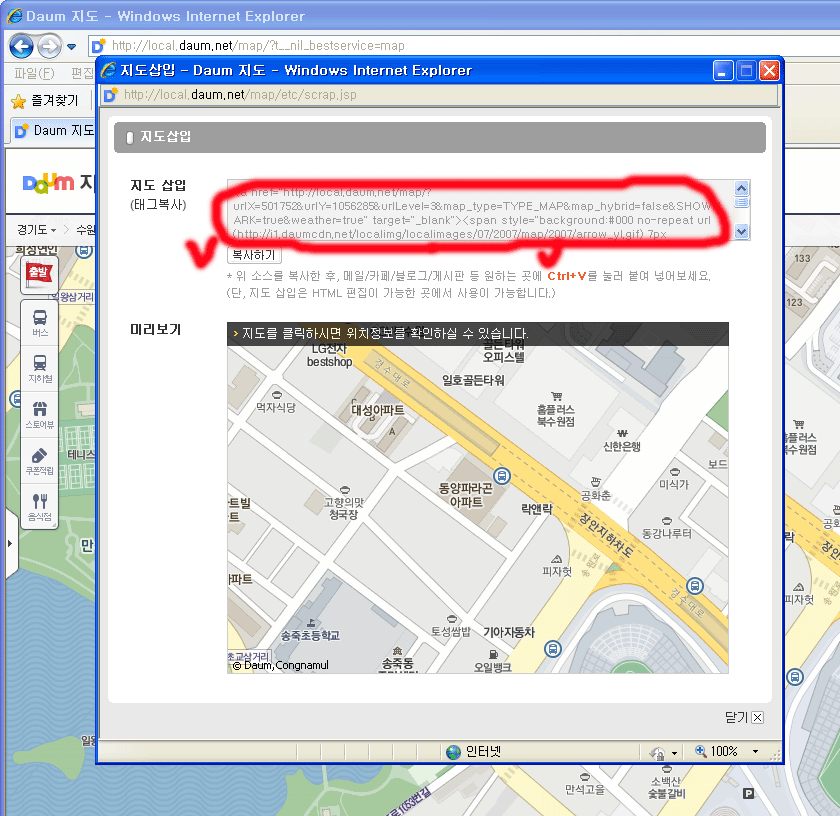Click the 인터넷 zone globe in status bar
Image resolution: width=840 pixels, height=816 pixels.
pos(453,752)
